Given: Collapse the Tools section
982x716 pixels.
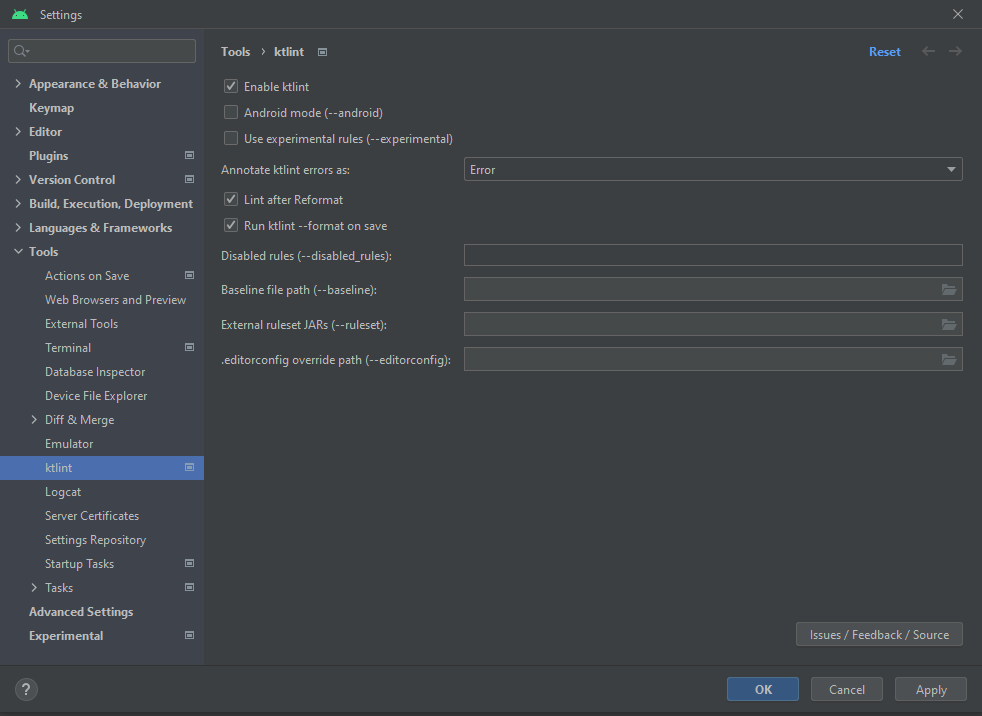Looking at the screenshot, I should [x=18, y=251].
